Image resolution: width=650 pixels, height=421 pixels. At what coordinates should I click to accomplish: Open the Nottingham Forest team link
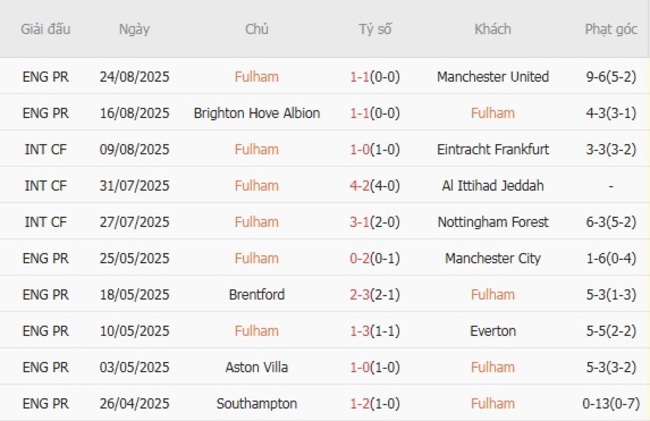click(493, 222)
